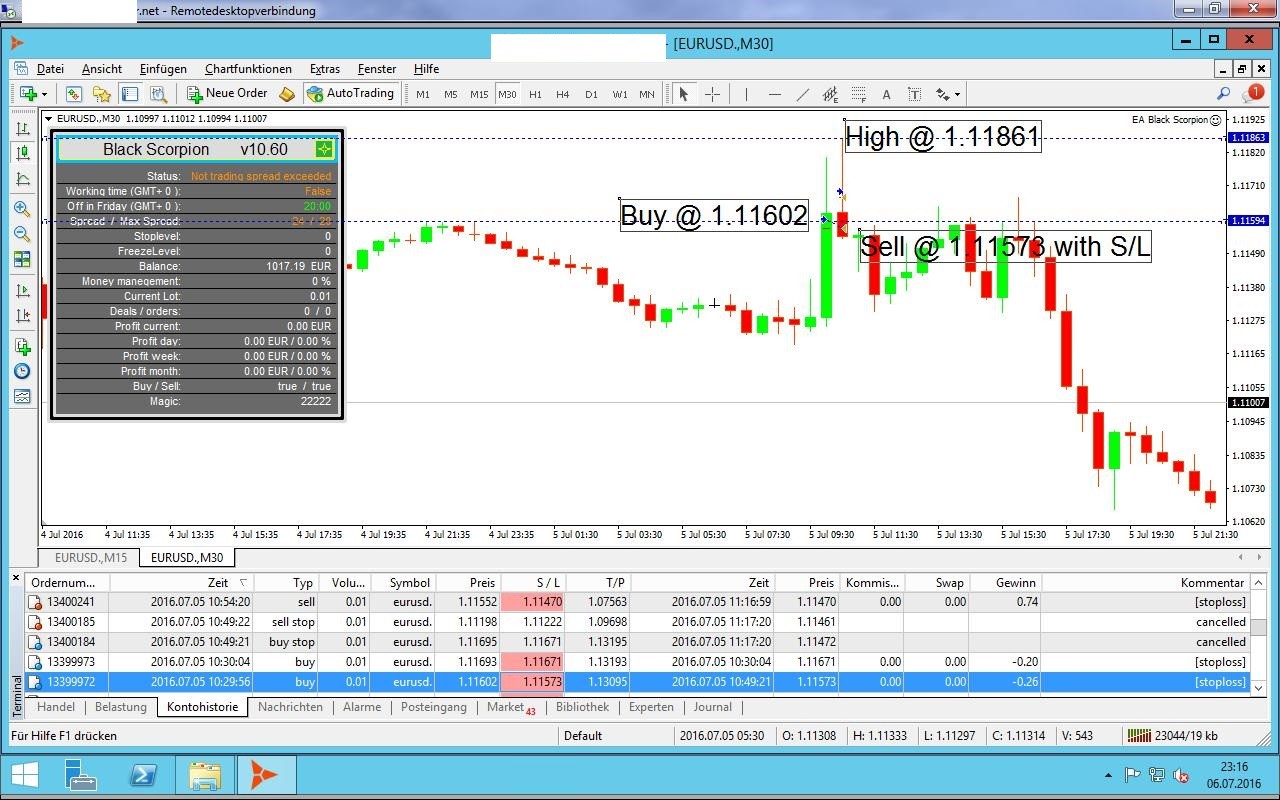Switch chart to MN timeframe
Screen dimensions: 1280x800
(647, 94)
